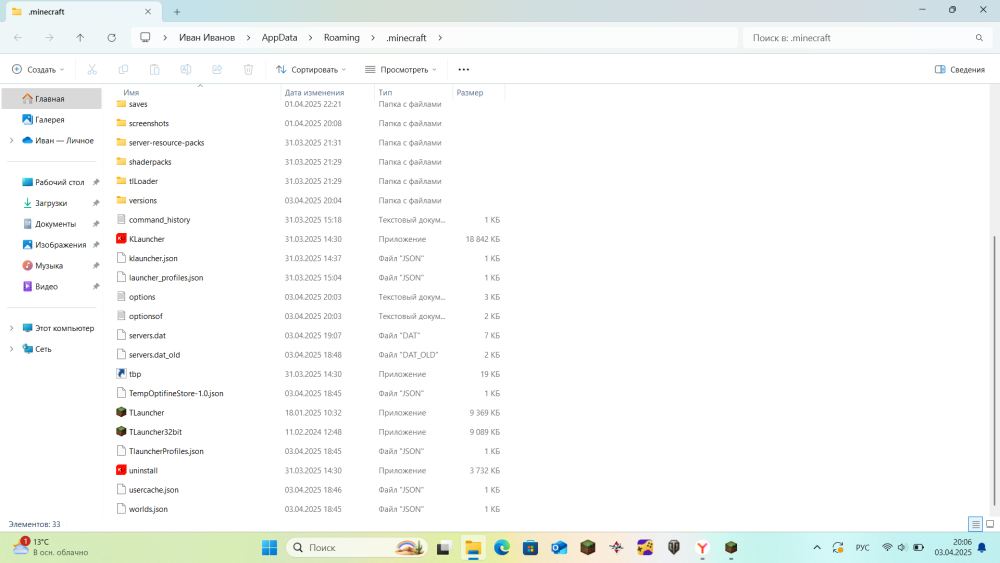The height and width of the screenshot is (563, 1000).
Task: Expand Иван — Личное tree node
Action: (x=11, y=140)
